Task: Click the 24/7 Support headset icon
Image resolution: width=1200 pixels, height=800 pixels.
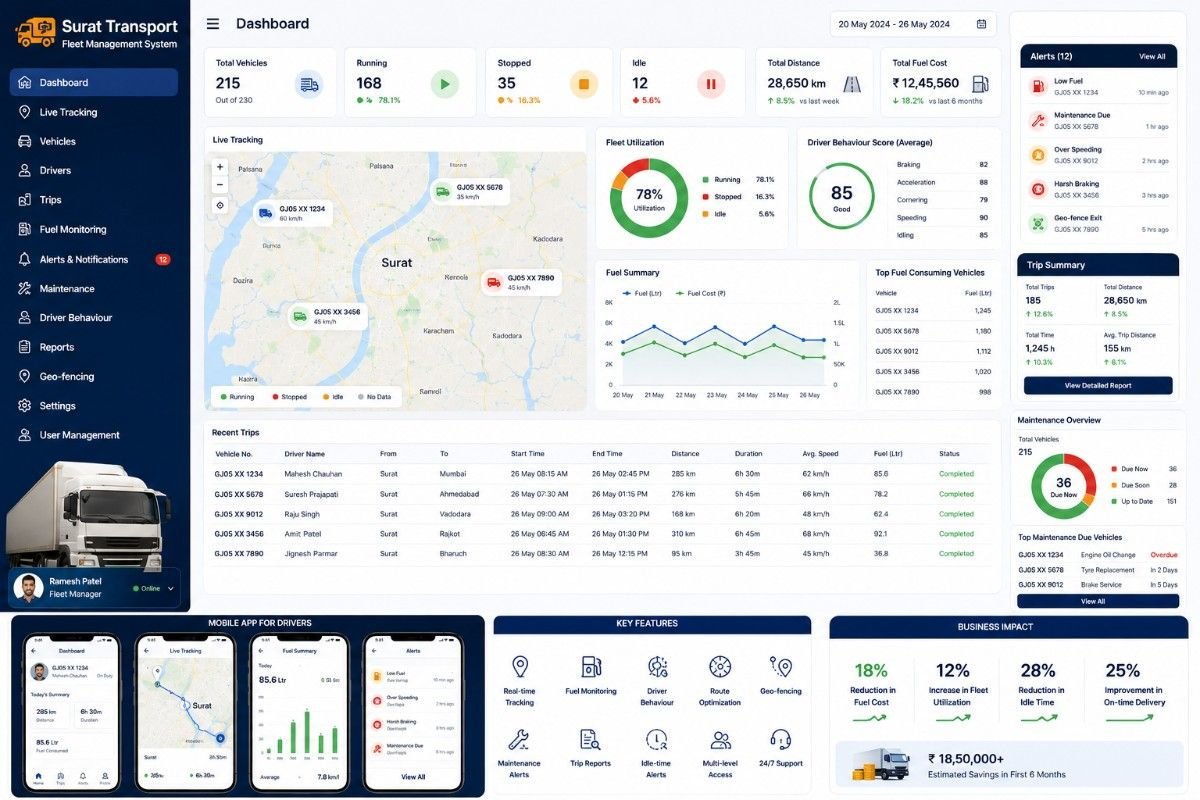Action: (781, 740)
